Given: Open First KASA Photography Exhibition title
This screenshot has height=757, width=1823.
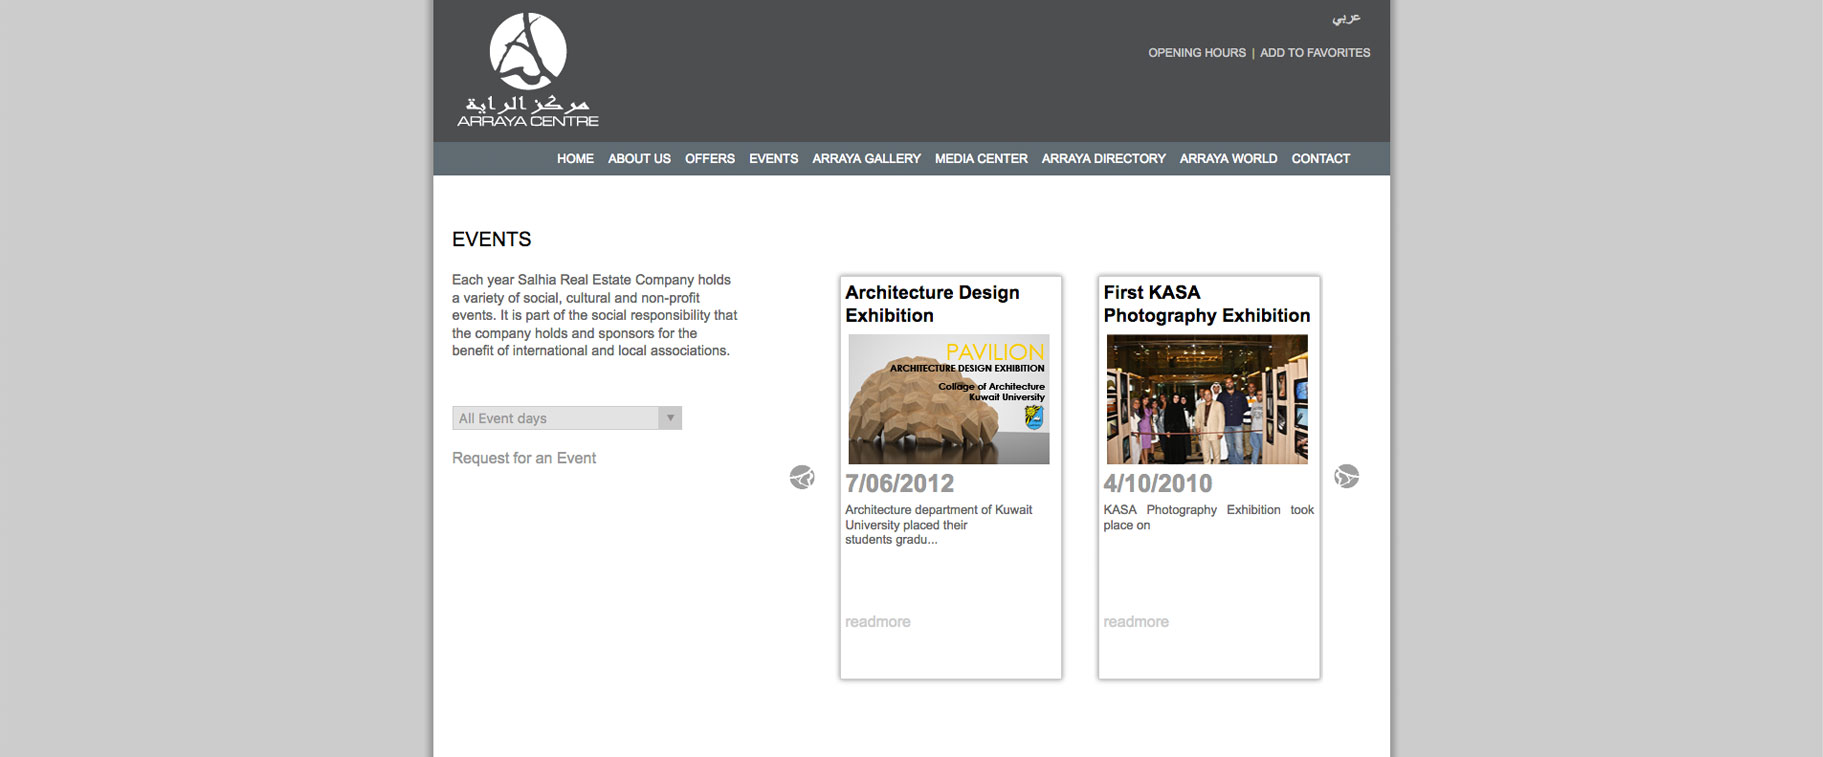Looking at the screenshot, I should pyautogui.click(x=1206, y=304).
